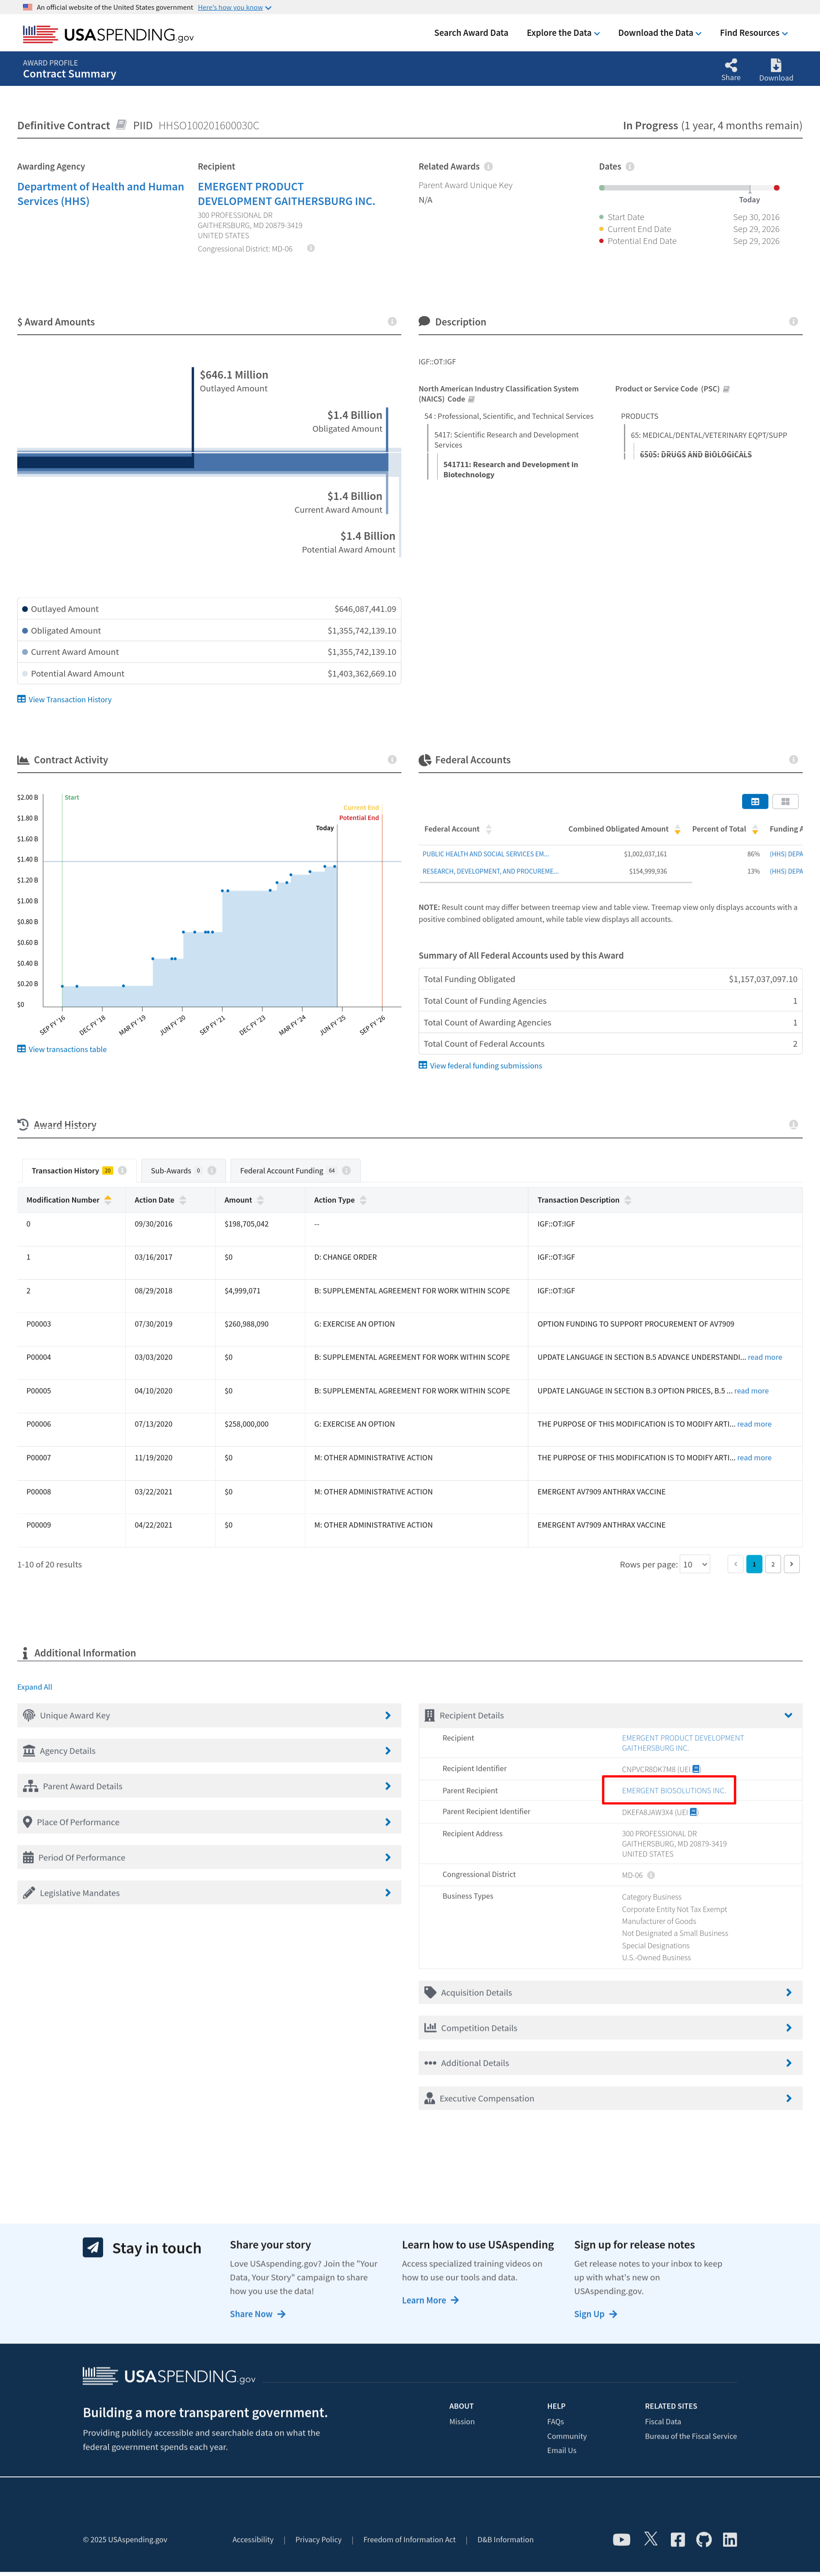Expand Agency Details section
Viewport: 820px width, 2576px height.
209,1751
